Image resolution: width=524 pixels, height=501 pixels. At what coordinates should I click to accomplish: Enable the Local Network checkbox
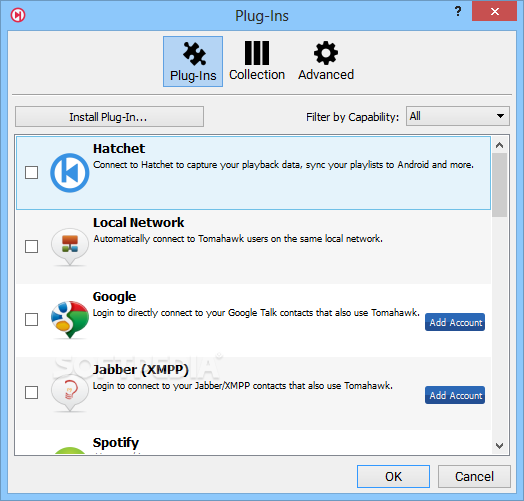[31, 246]
